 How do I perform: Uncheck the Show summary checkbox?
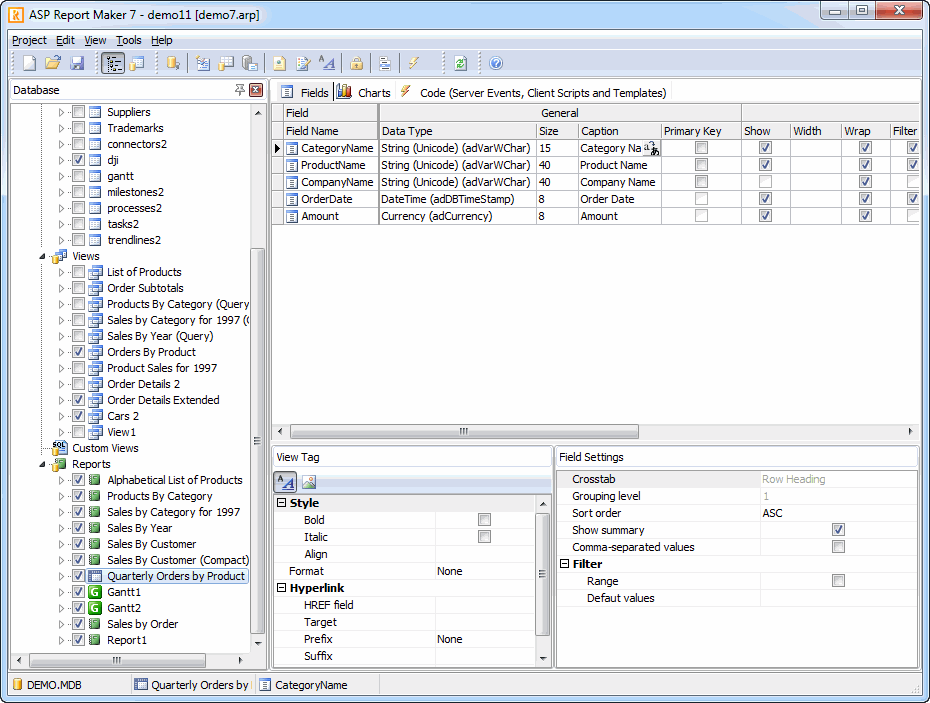[838, 530]
